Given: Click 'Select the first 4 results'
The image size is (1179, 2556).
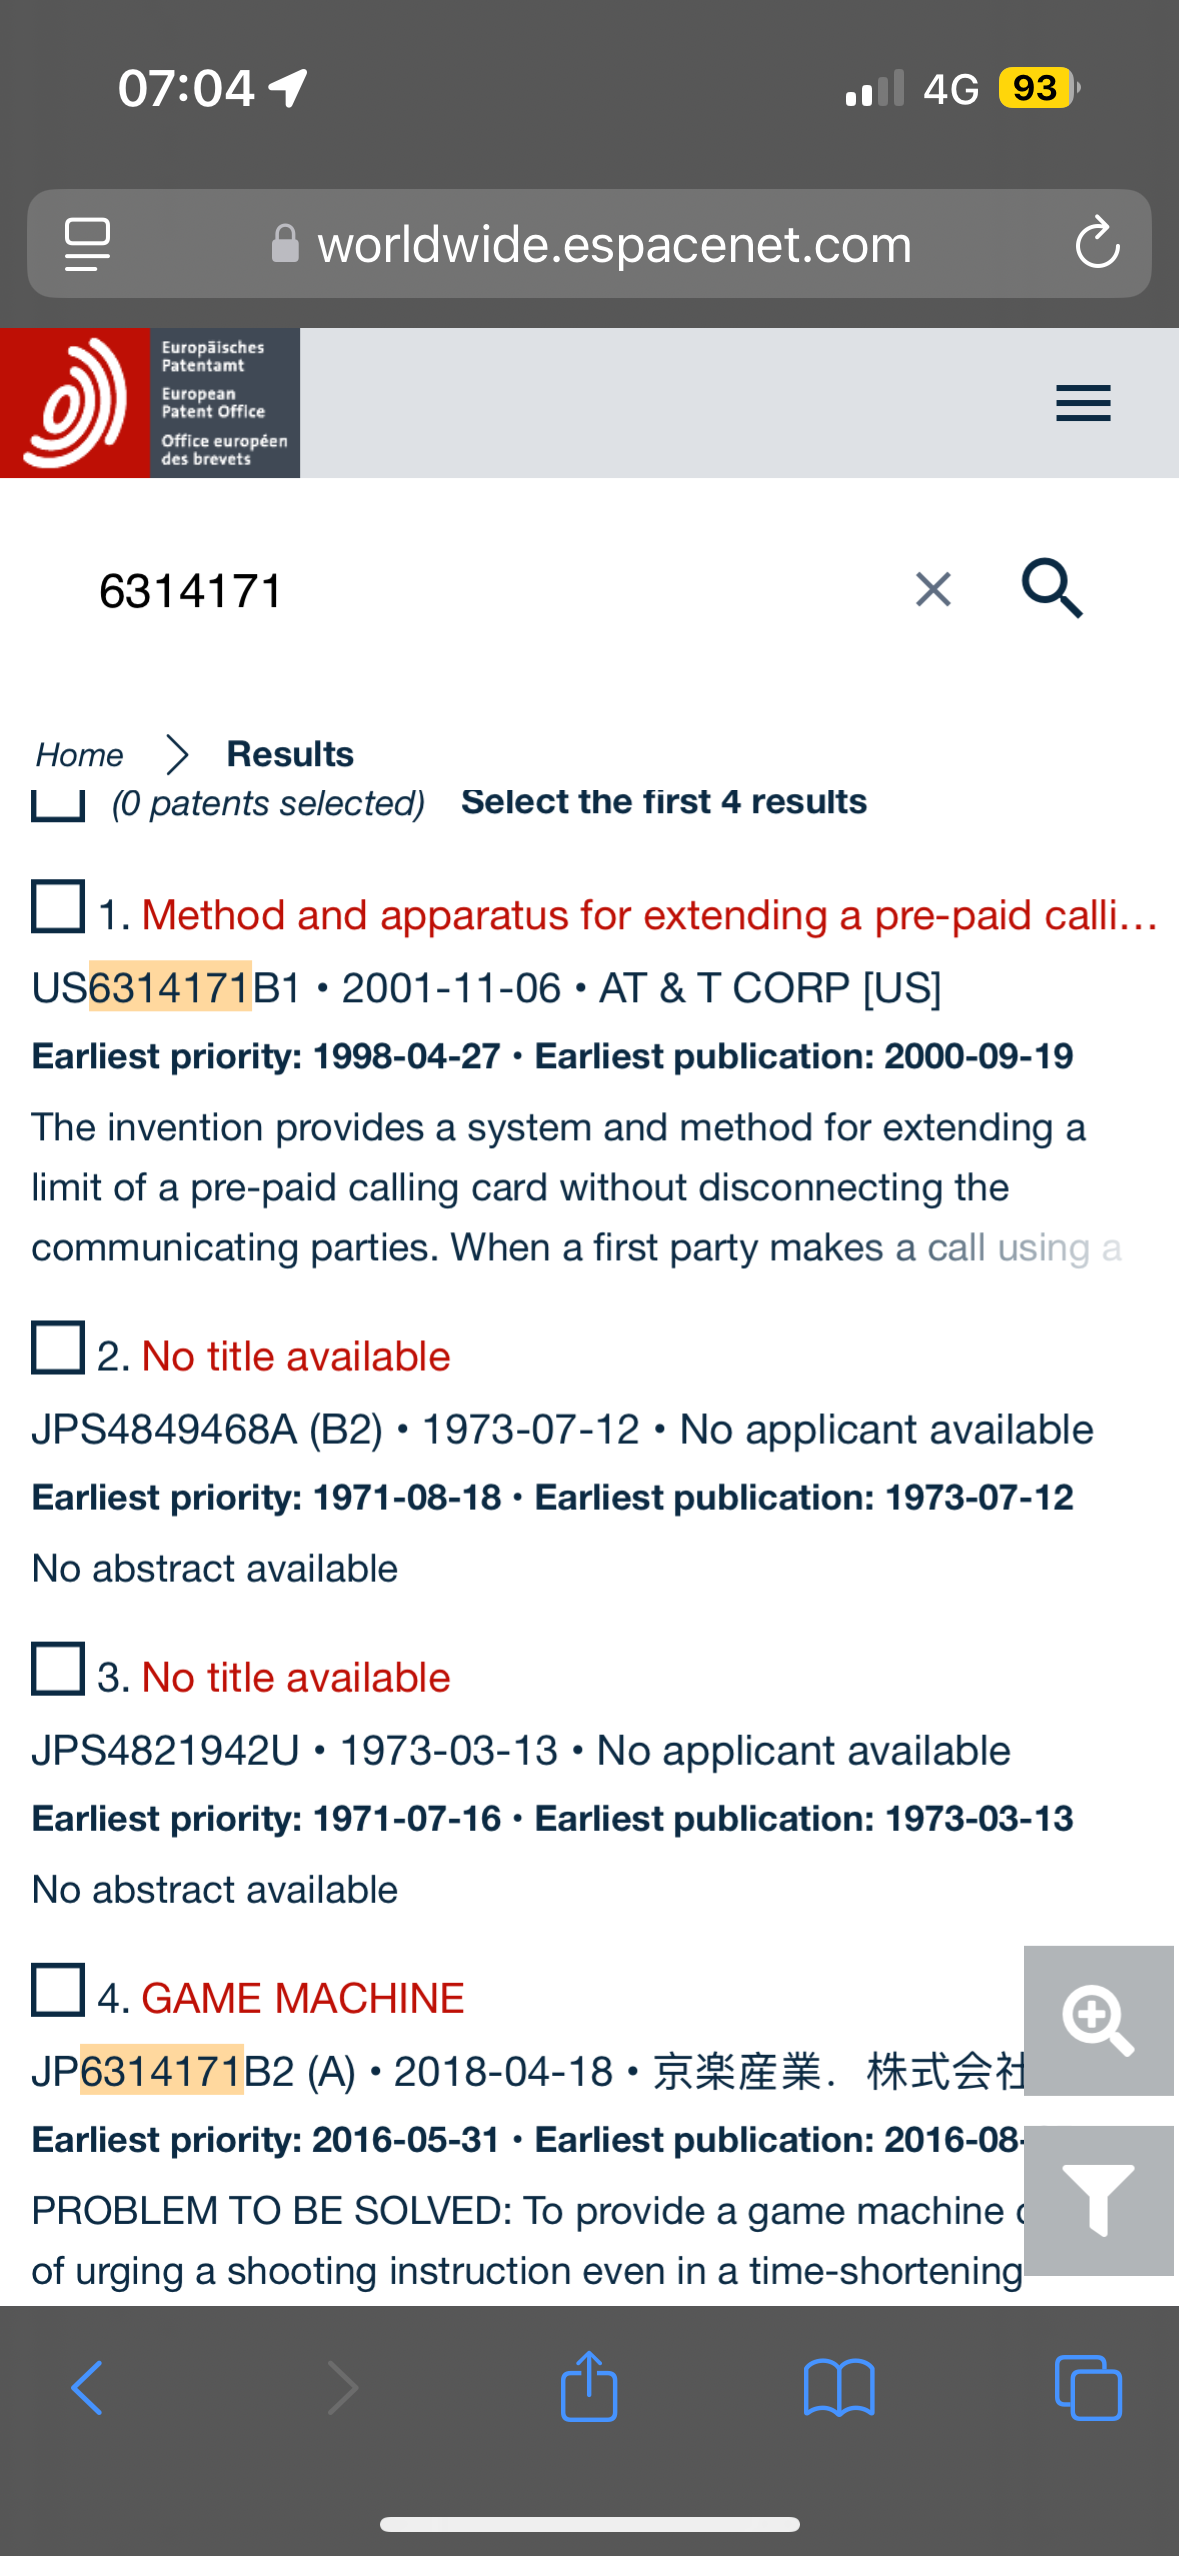Looking at the screenshot, I should [664, 801].
